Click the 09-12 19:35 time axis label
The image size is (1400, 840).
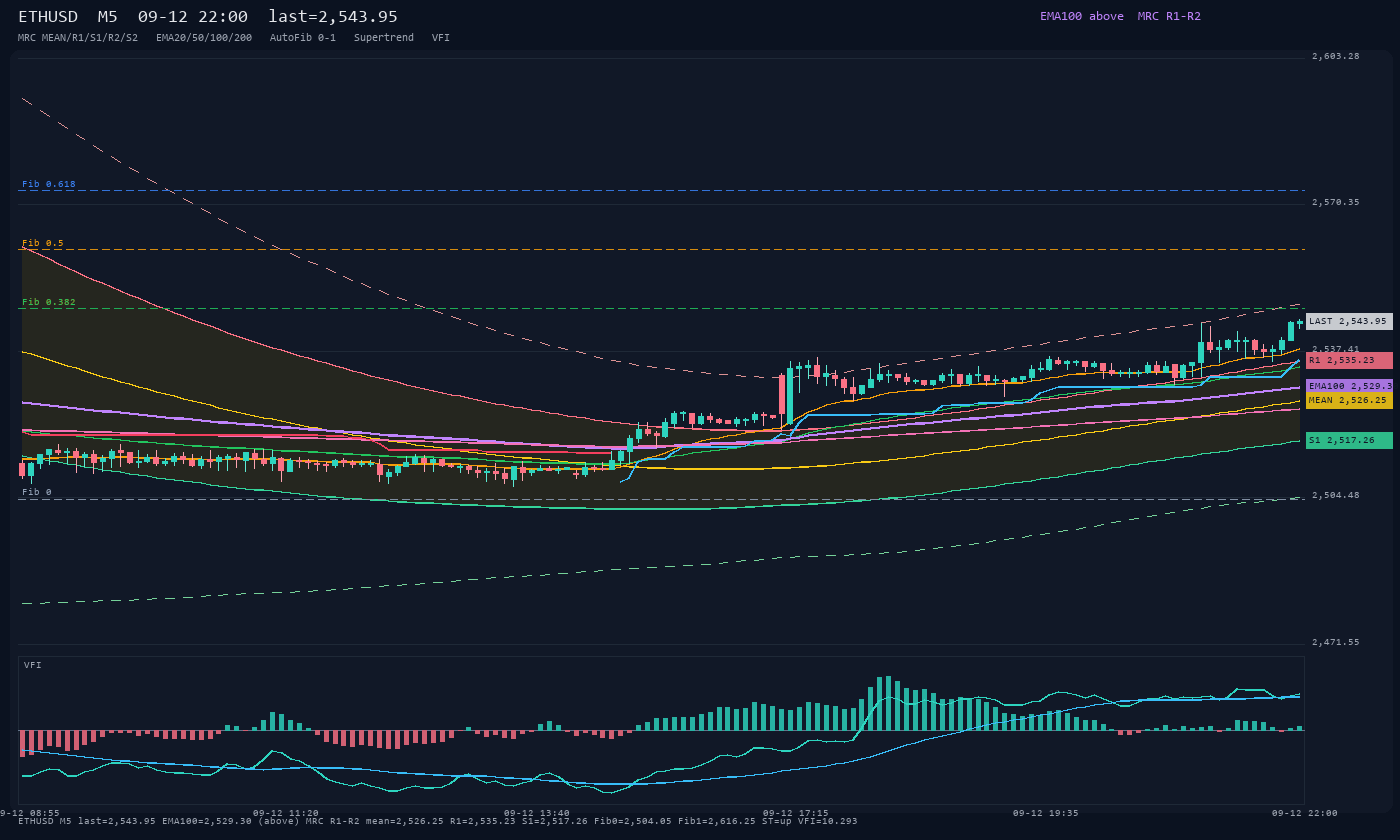point(1046,813)
